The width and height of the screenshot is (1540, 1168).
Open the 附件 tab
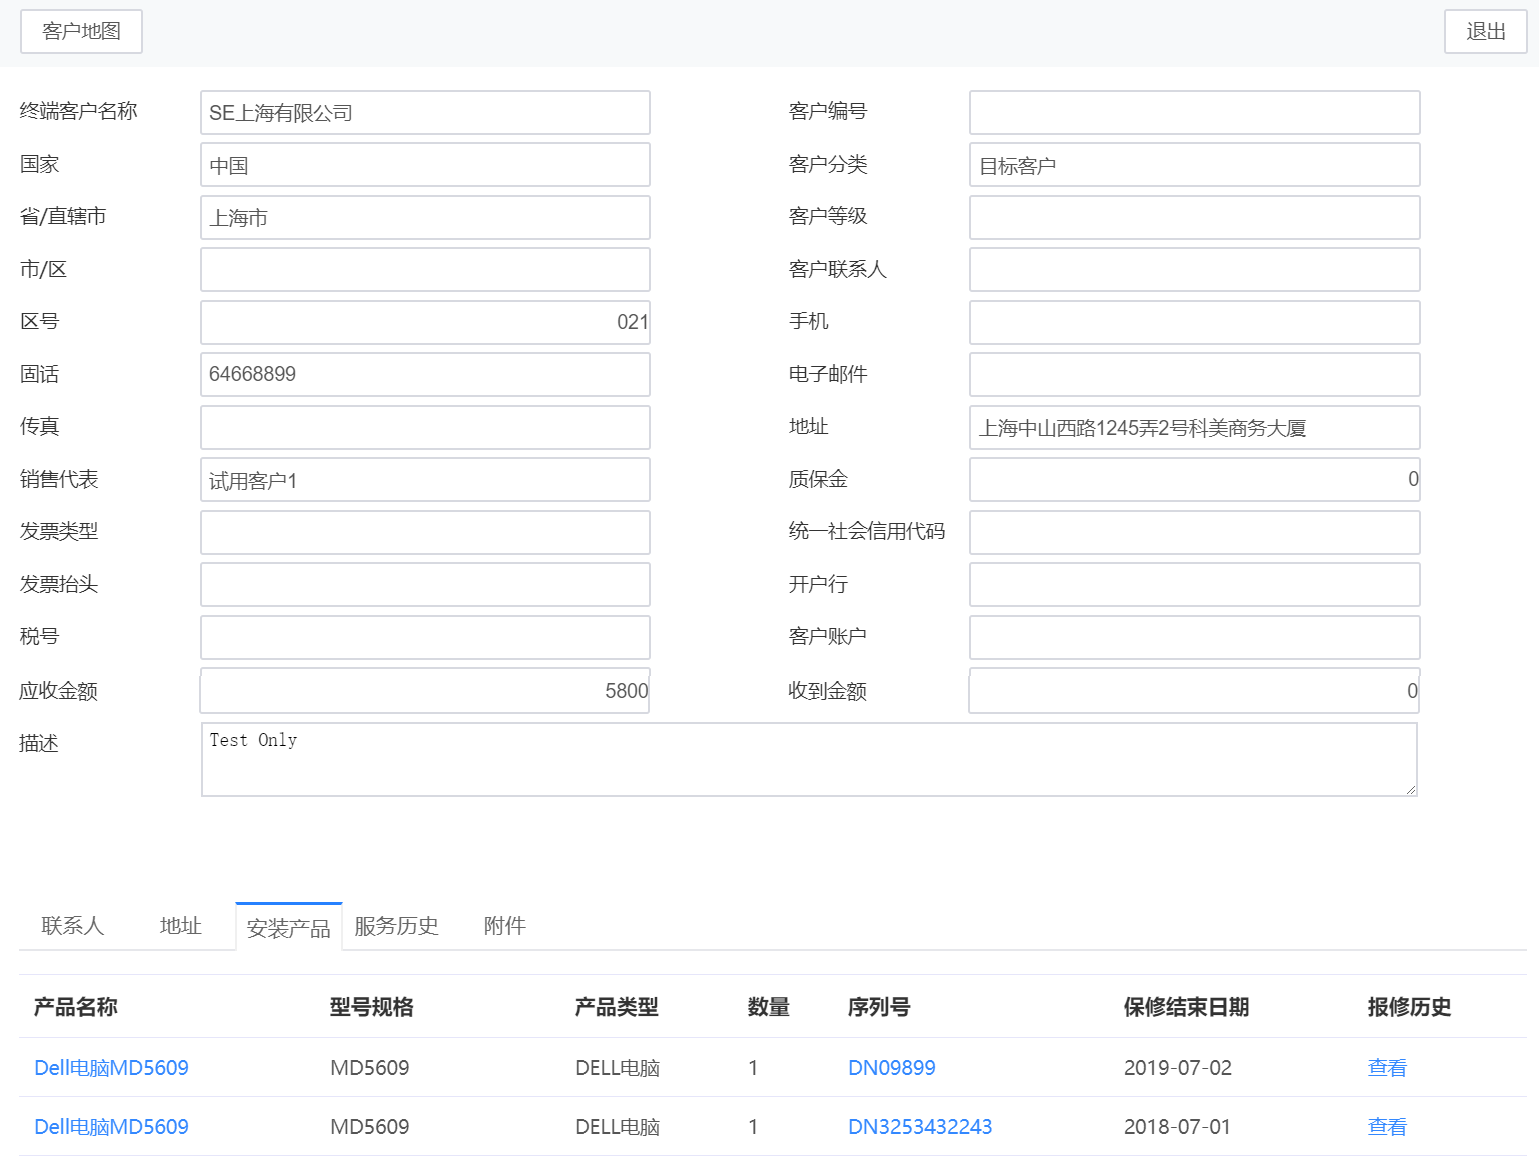504,926
